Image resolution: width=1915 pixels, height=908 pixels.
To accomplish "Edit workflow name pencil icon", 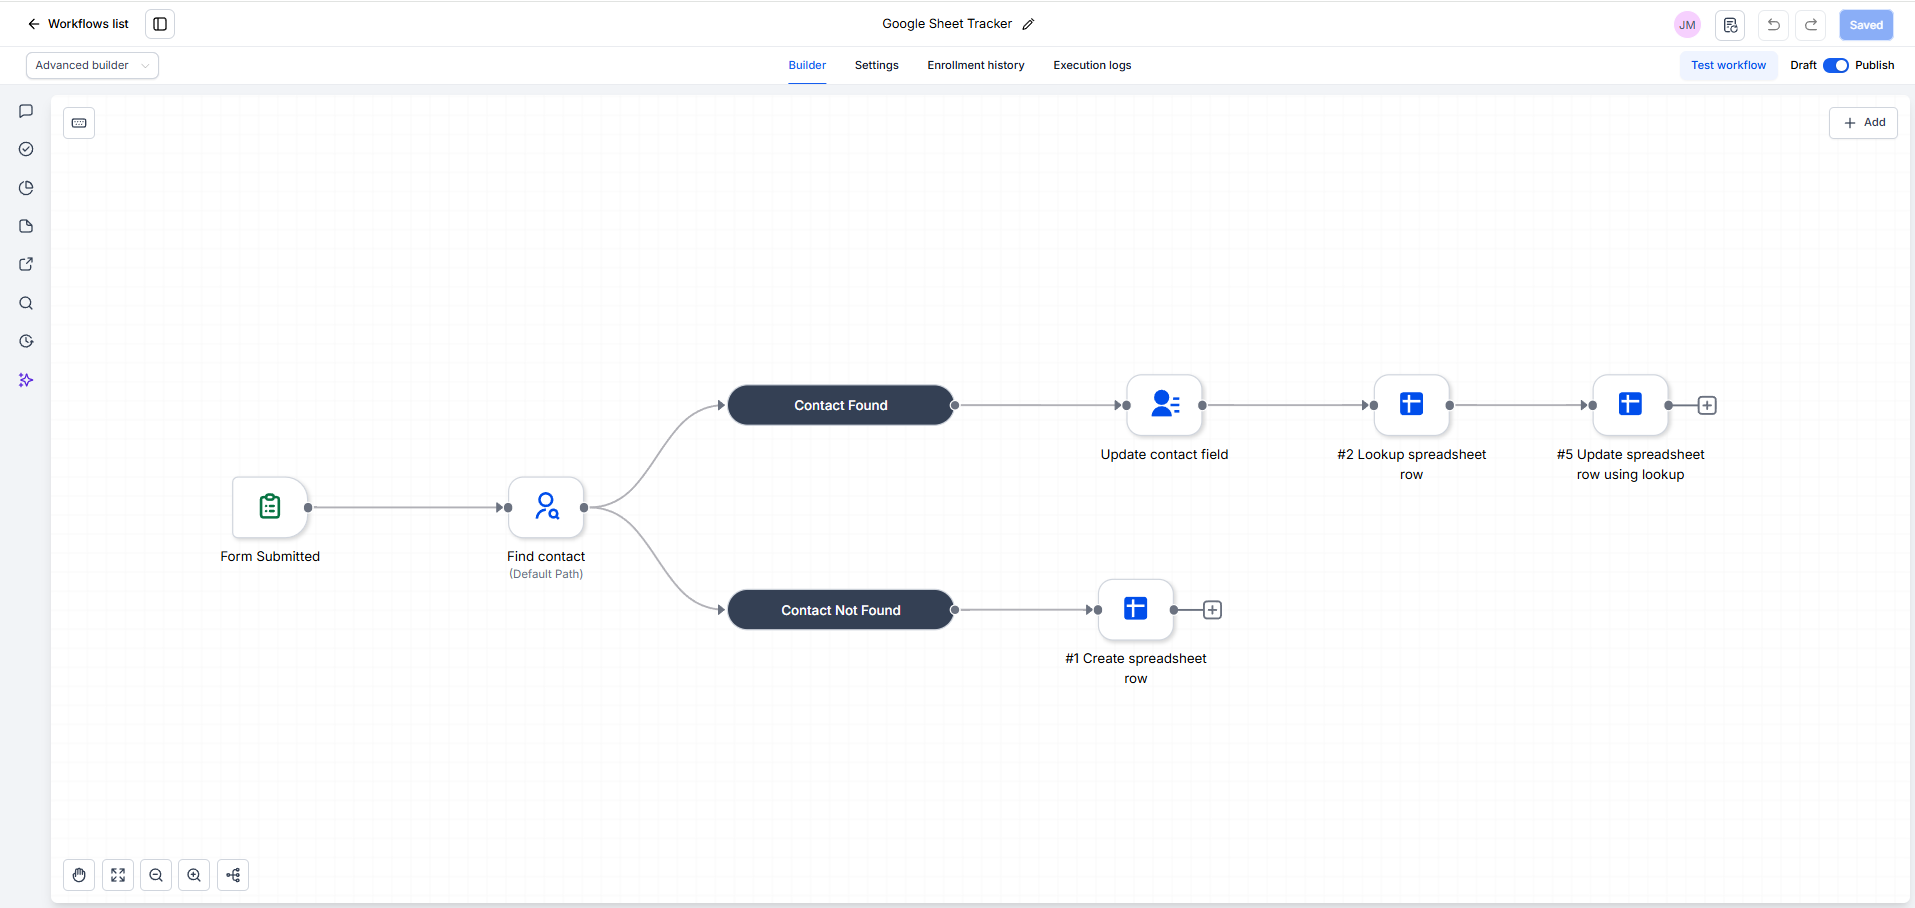I will pyautogui.click(x=1028, y=24).
